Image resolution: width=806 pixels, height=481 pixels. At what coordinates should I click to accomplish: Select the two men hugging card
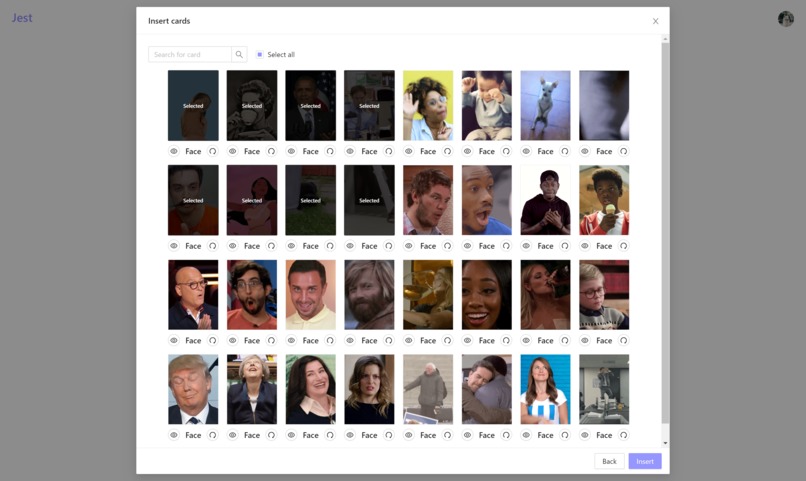[x=487, y=389]
